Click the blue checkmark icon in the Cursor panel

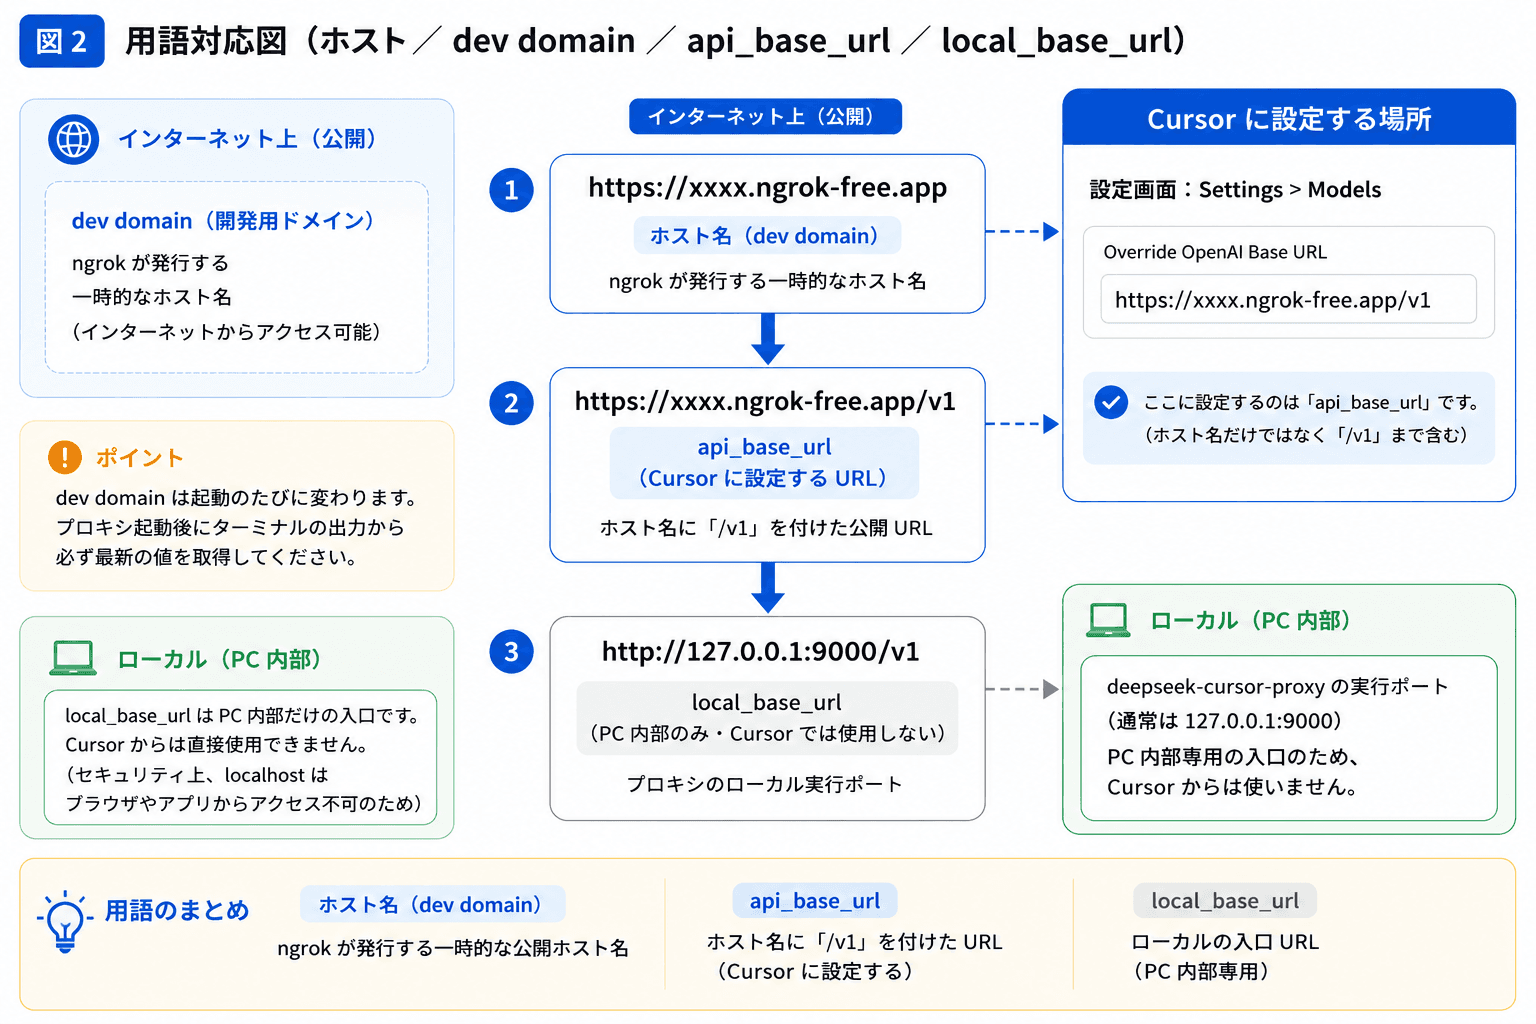(x=1111, y=402)
